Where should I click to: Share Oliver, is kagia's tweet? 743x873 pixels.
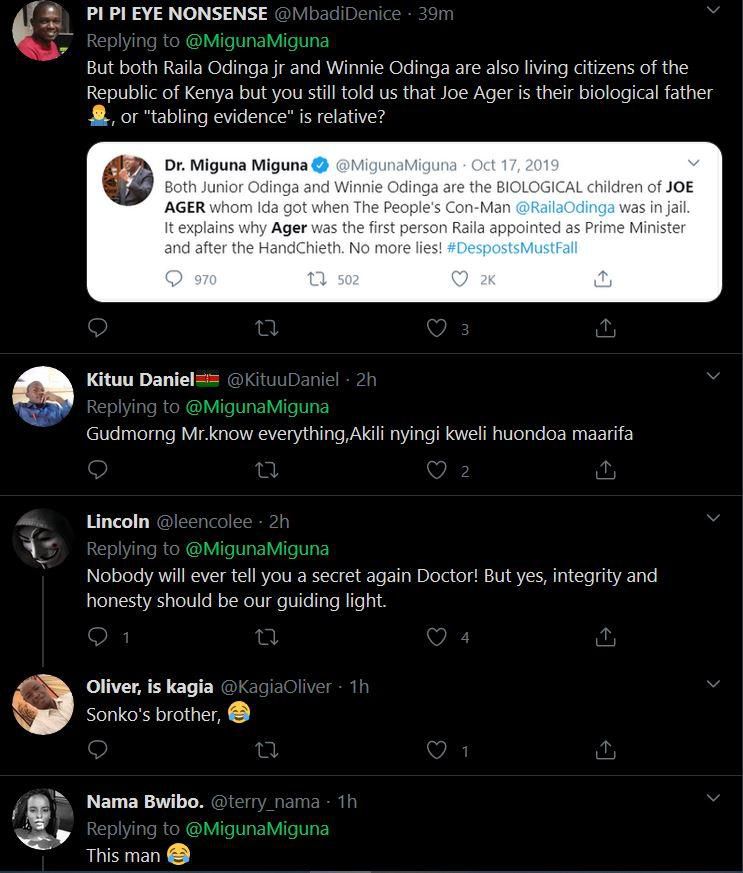coord(605,750)
